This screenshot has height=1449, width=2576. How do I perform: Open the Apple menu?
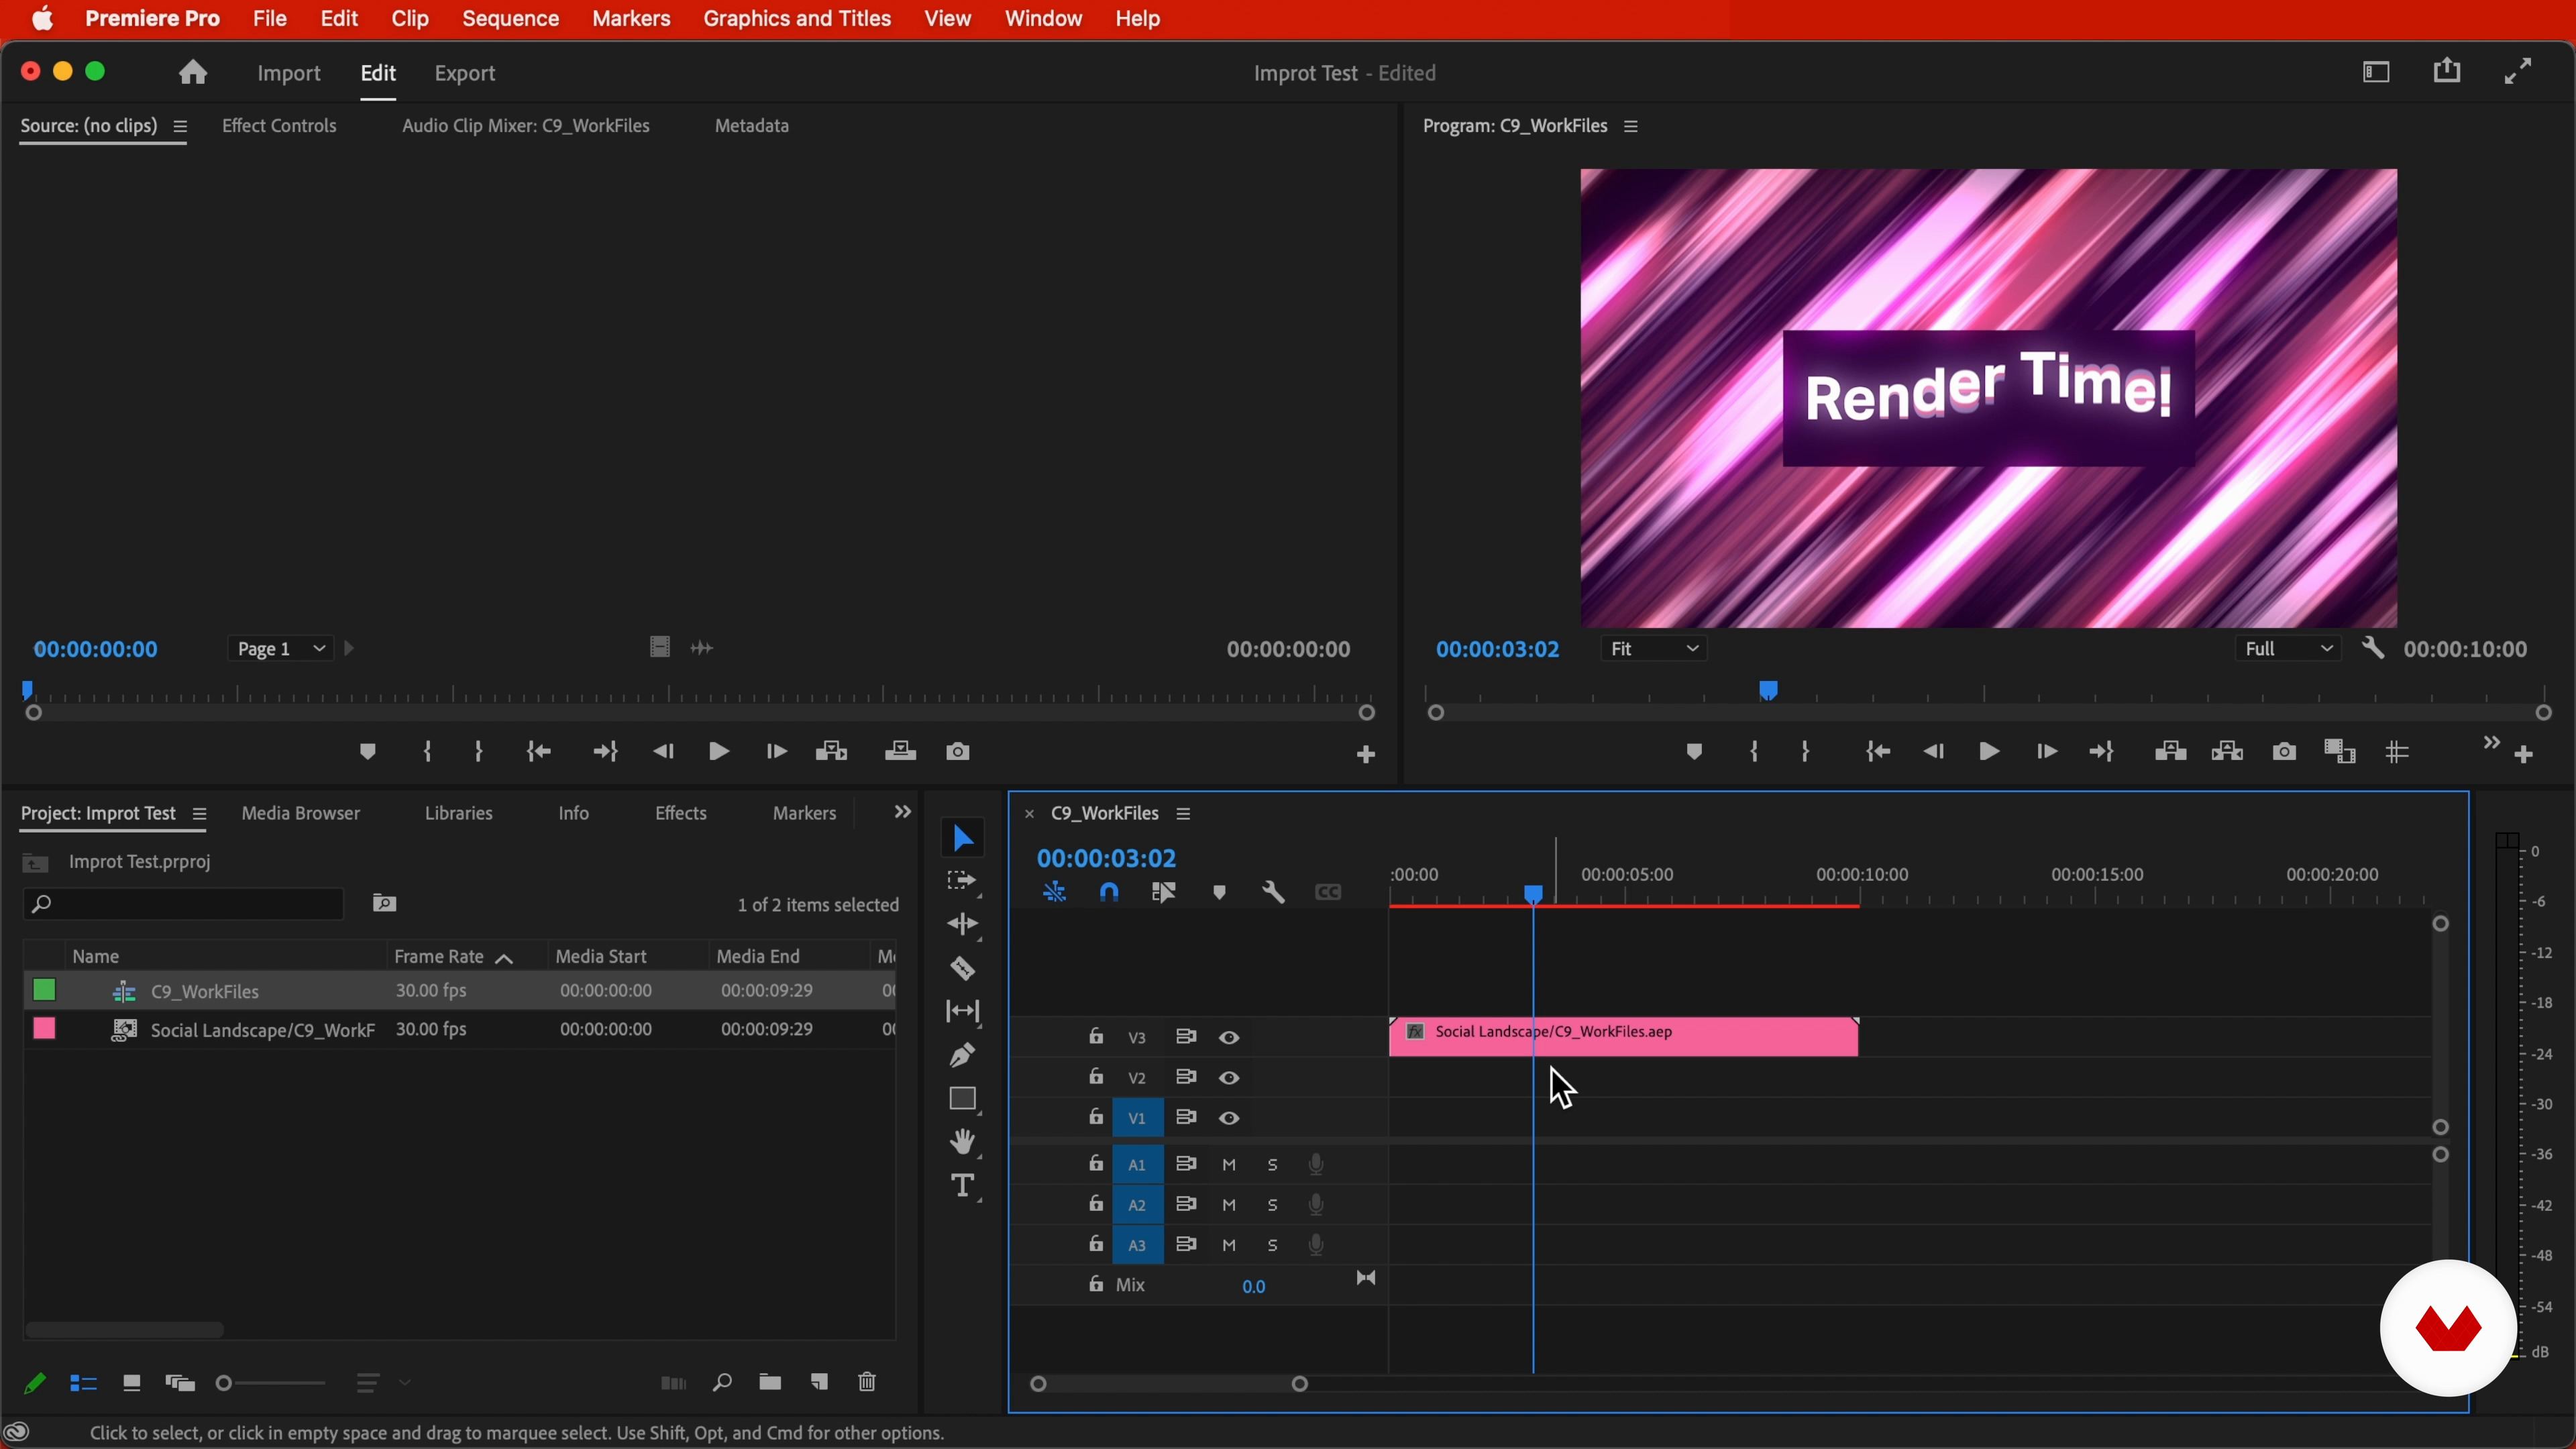(43, 19)
